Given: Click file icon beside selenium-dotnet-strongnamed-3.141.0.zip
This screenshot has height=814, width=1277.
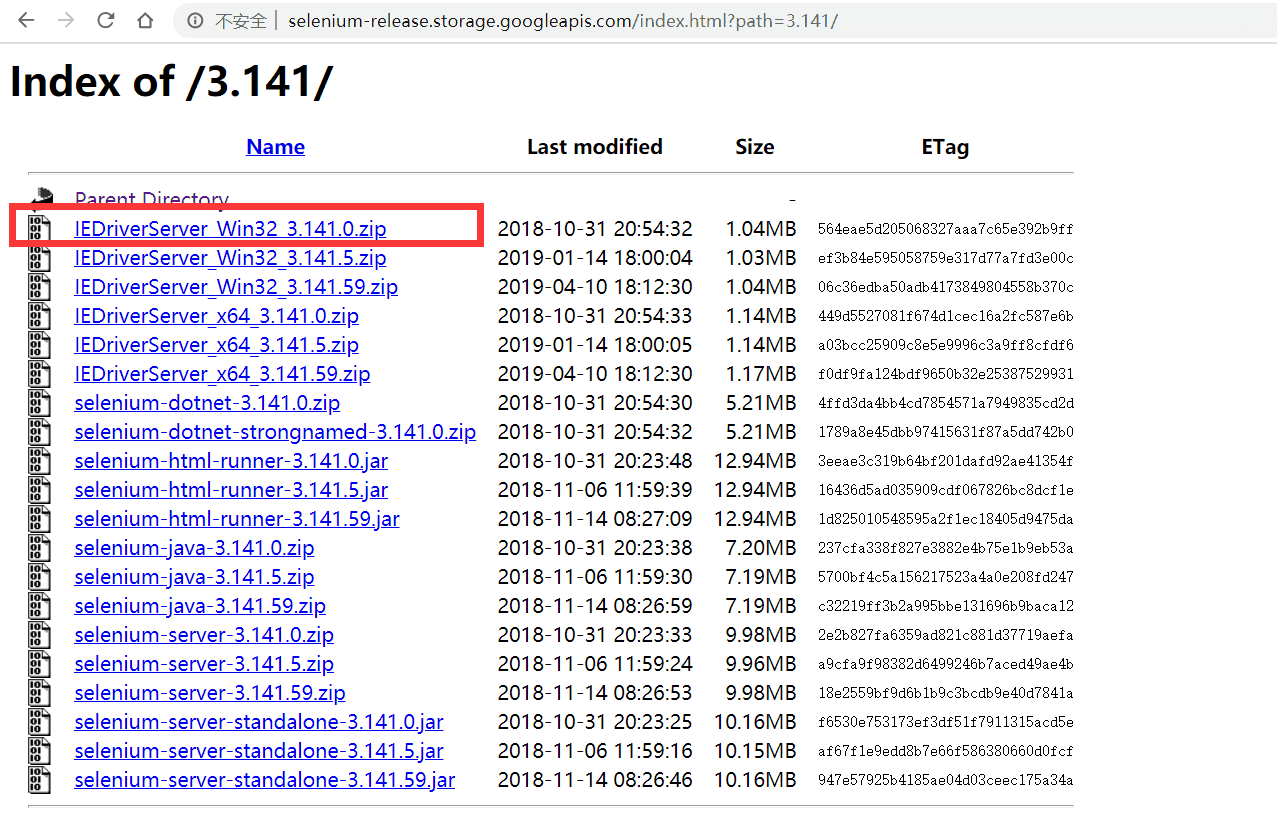Looking at the screenshot, I should click(39, 432).
